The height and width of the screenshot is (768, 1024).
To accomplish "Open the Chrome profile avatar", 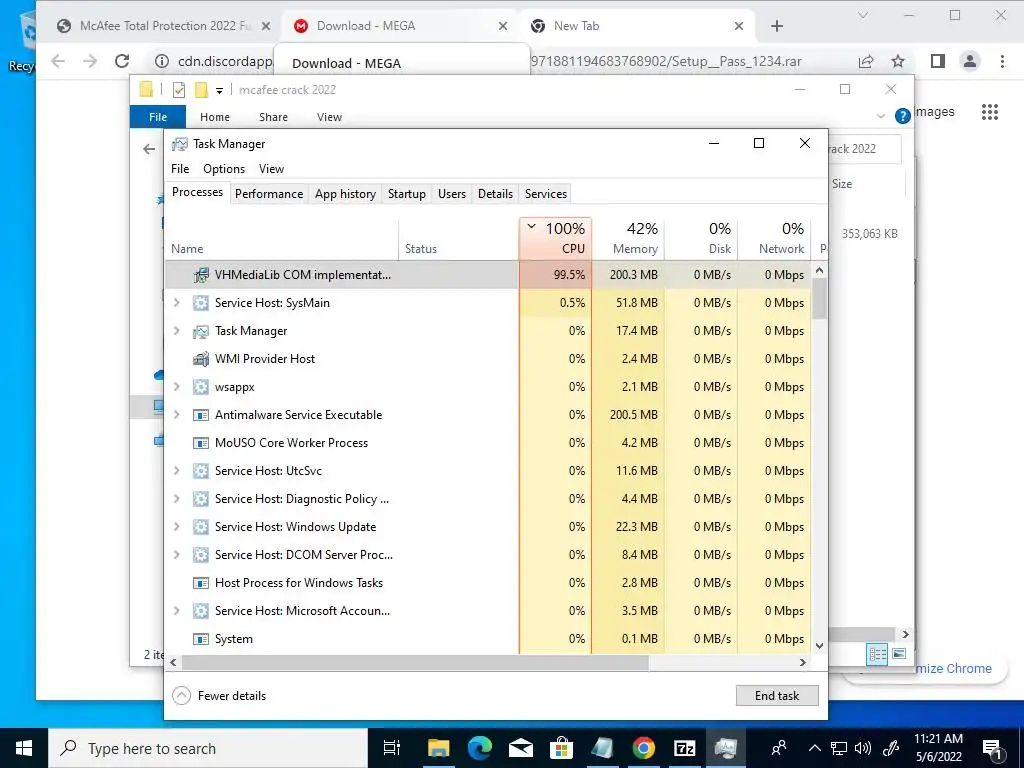I will pyautogui.click(x=970, y=61).
